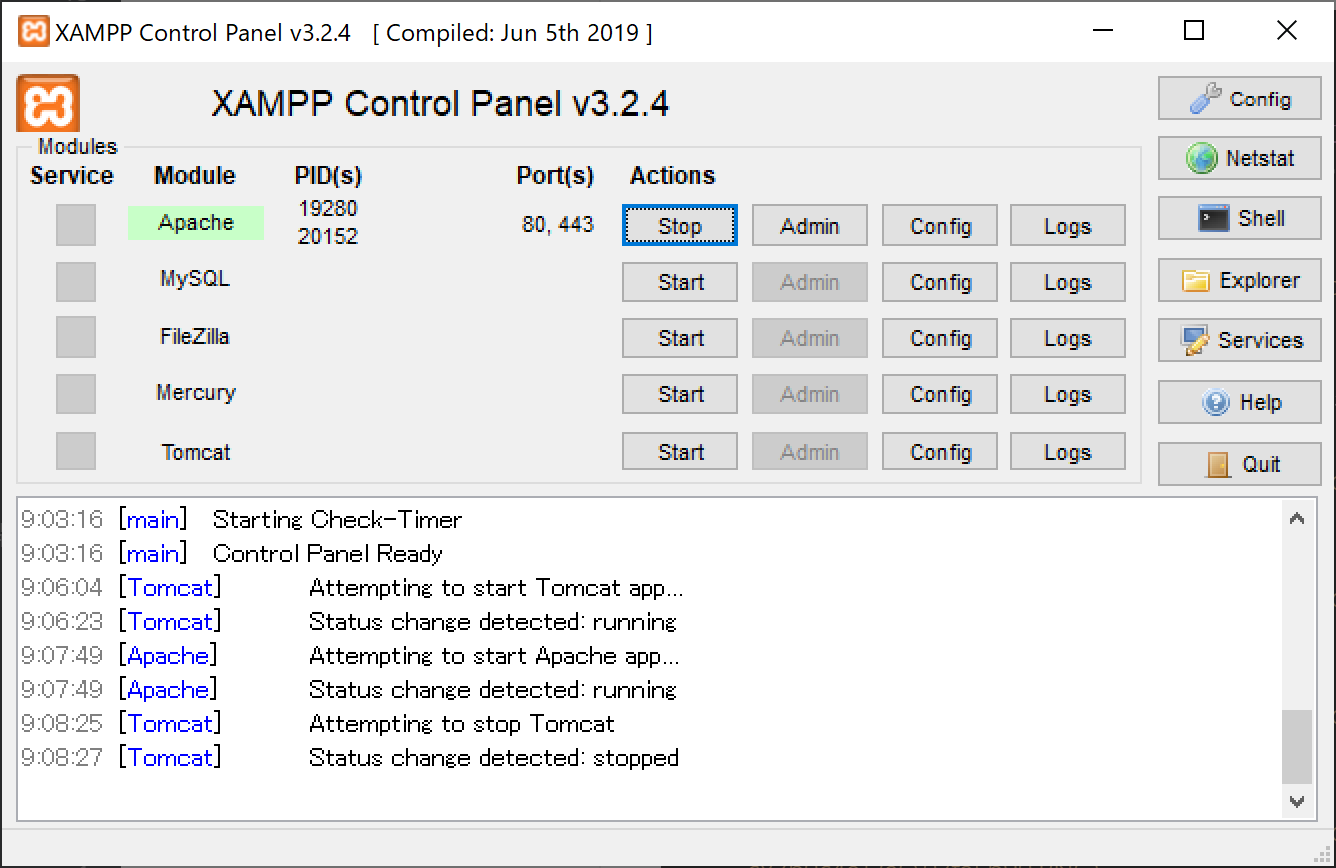The width and height of the screenshot is (1336, 868).
Task: Click Apache ports 80, 443
Action: pyautogui.click(x=558, y=224)
